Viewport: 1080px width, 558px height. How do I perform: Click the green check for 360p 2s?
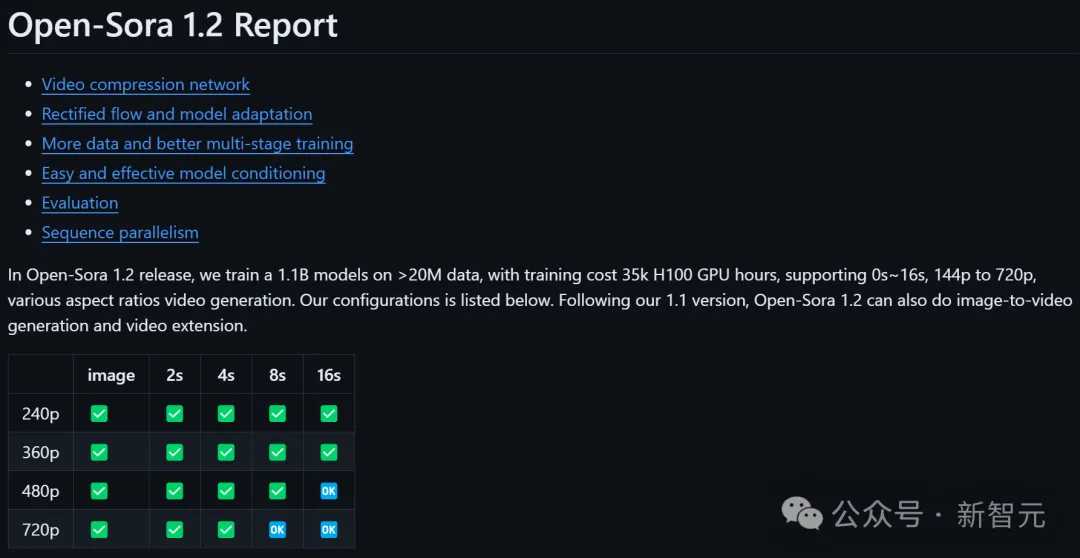point(174,453)
